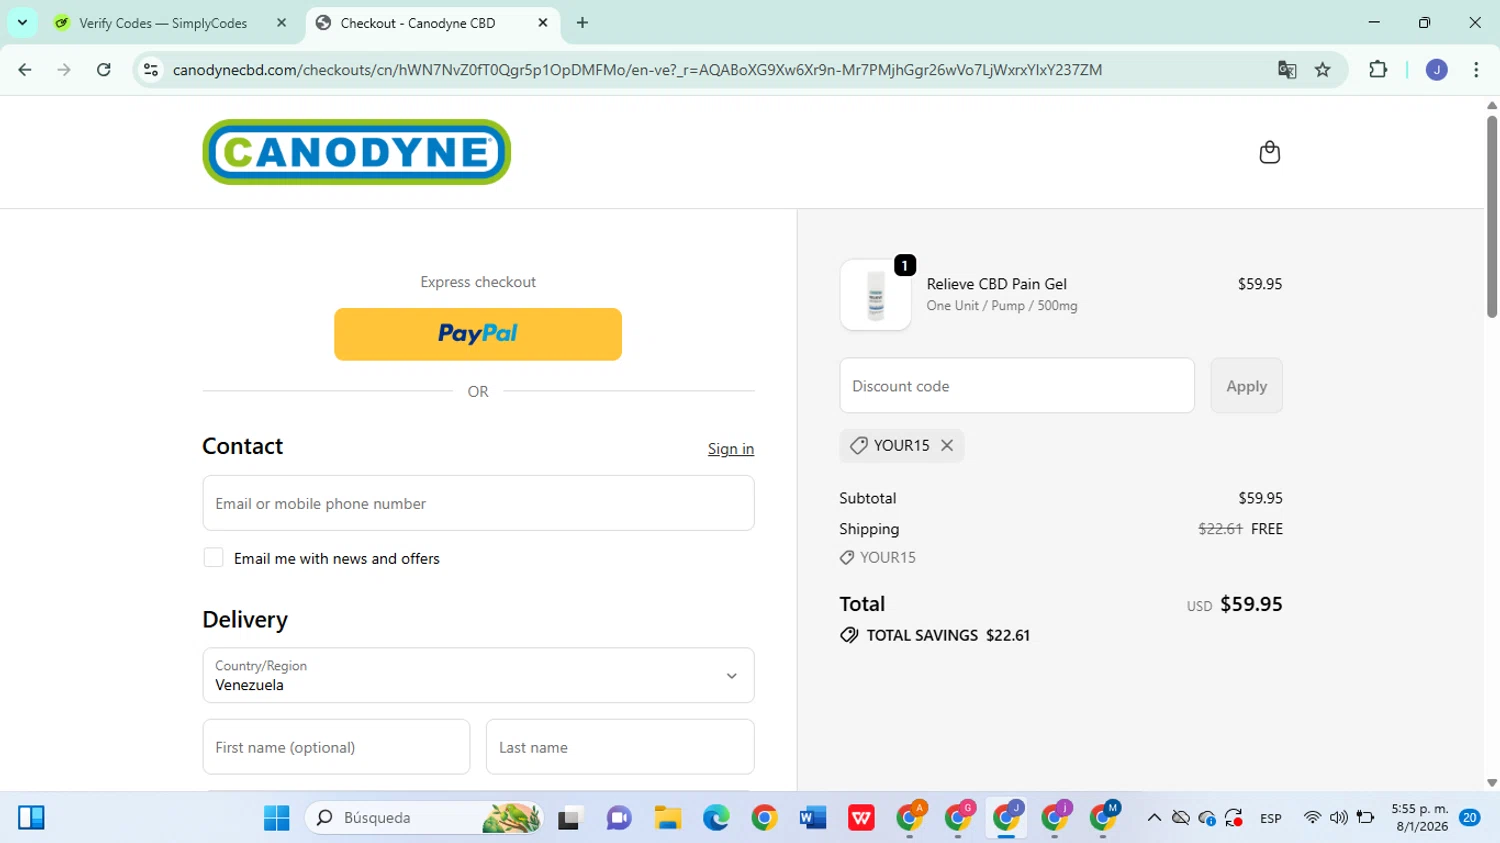Click the struck-through $22.61 shipping price

pos(1220,529)
